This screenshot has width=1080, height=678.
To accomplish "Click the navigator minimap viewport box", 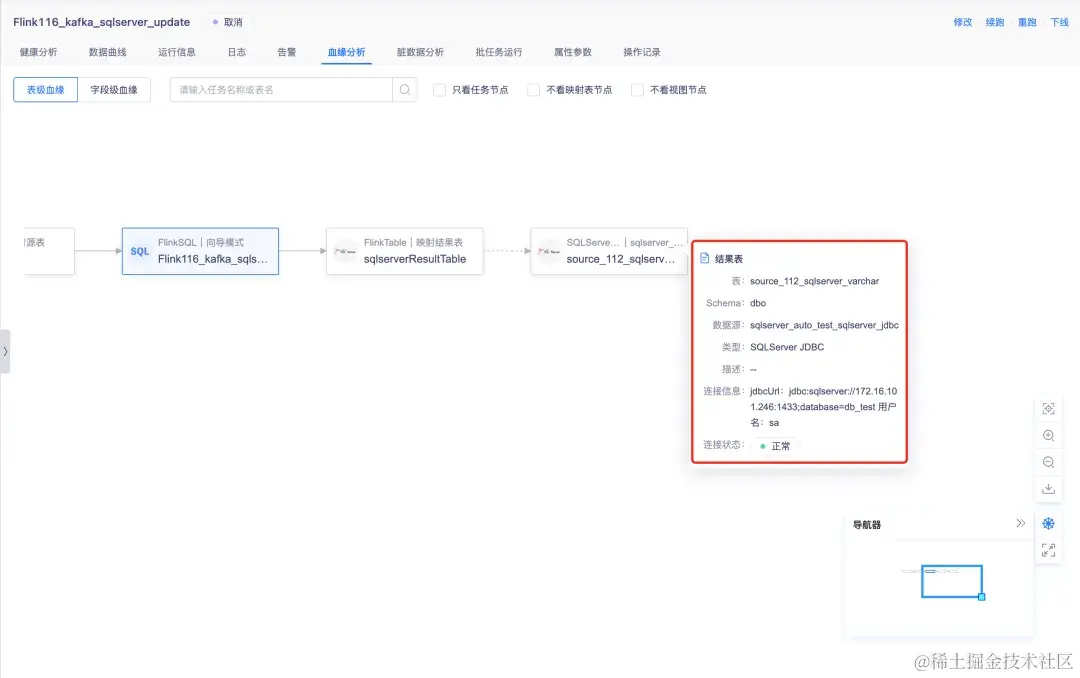I will pyautogui.click(x=952, y=582).
